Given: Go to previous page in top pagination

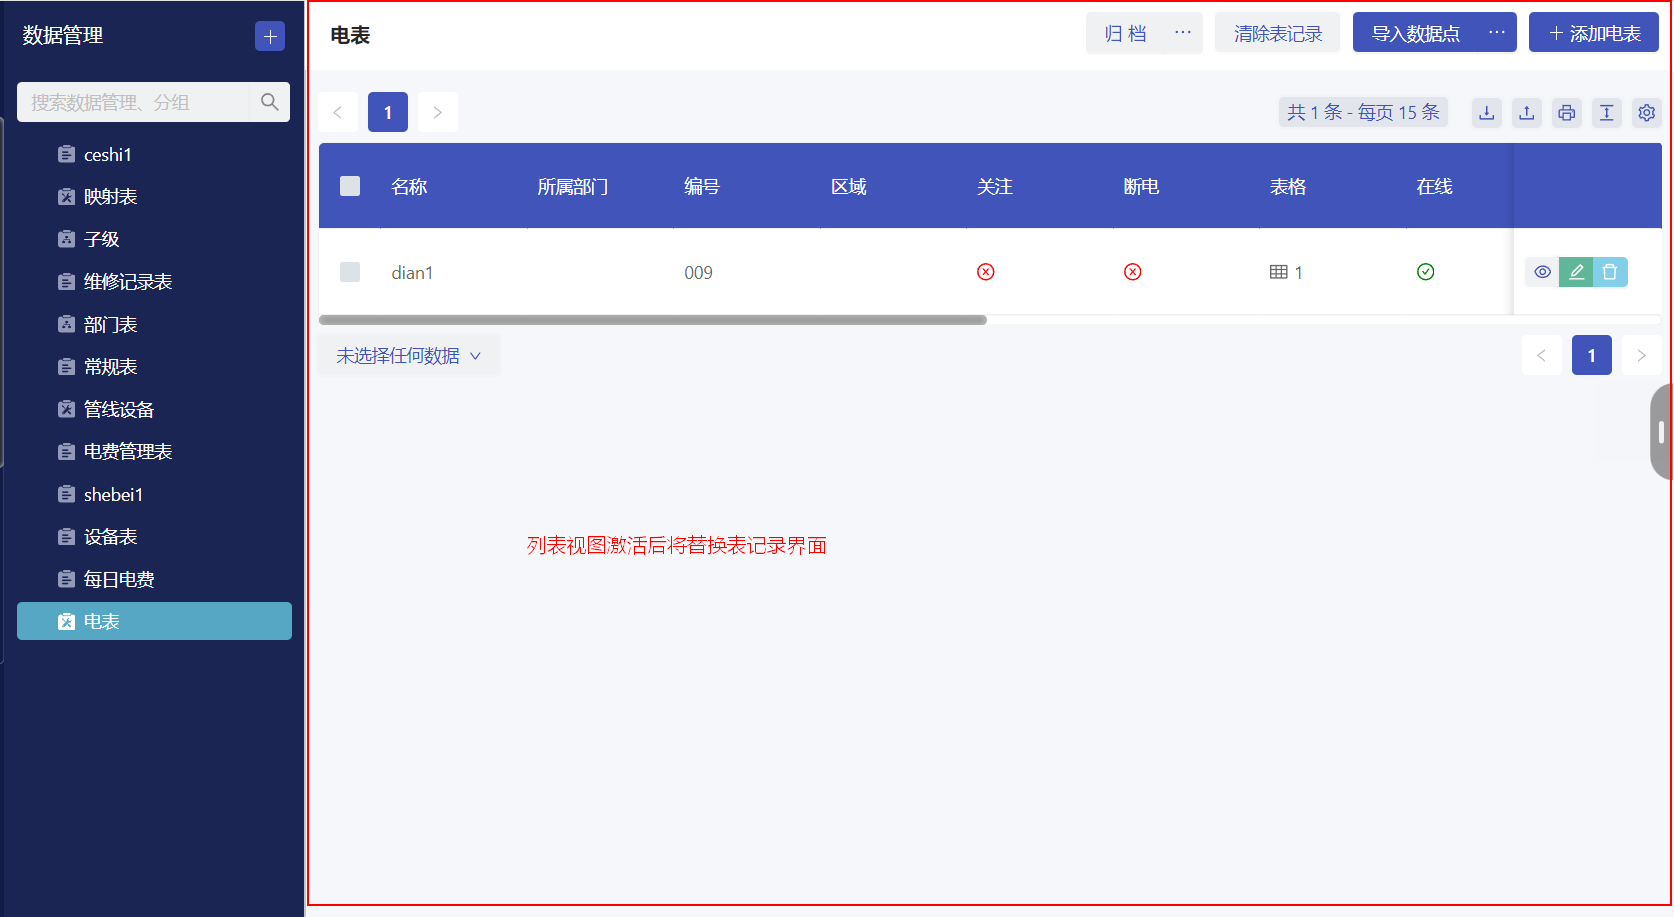Looking at the screenshot, I should 338,112.
